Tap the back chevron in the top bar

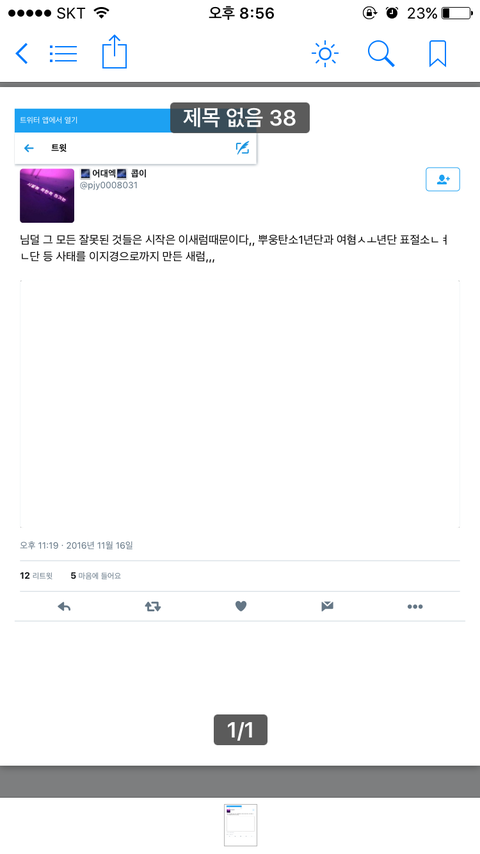coord(21,53)
